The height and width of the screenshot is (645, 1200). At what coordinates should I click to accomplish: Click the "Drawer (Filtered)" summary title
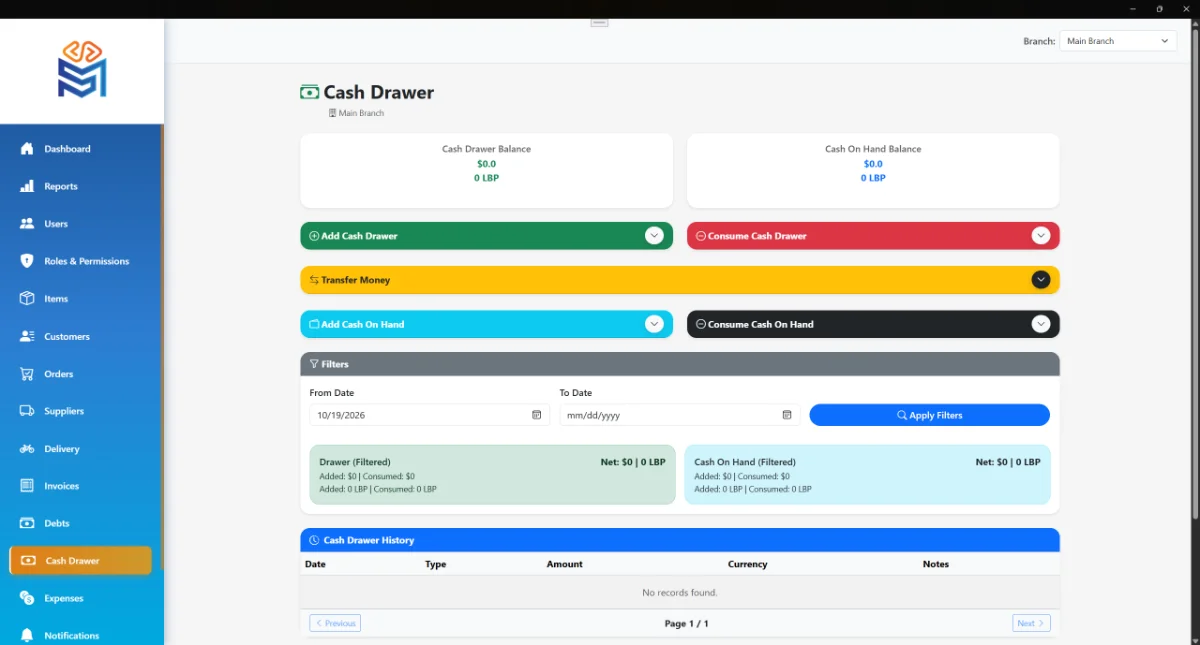(x=355, y=462)
